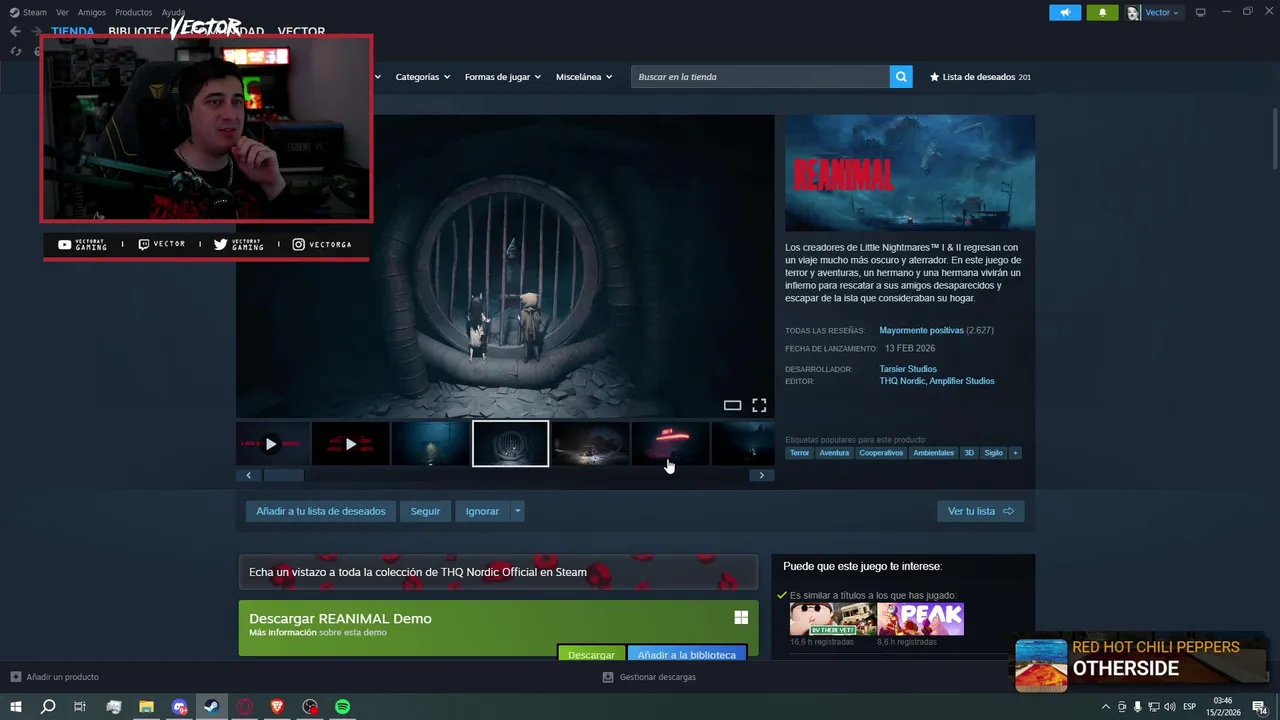The height and width of the screenshot is (720, 1280).
Task: Open Gestionar descargas
Action: coord(649,677)
